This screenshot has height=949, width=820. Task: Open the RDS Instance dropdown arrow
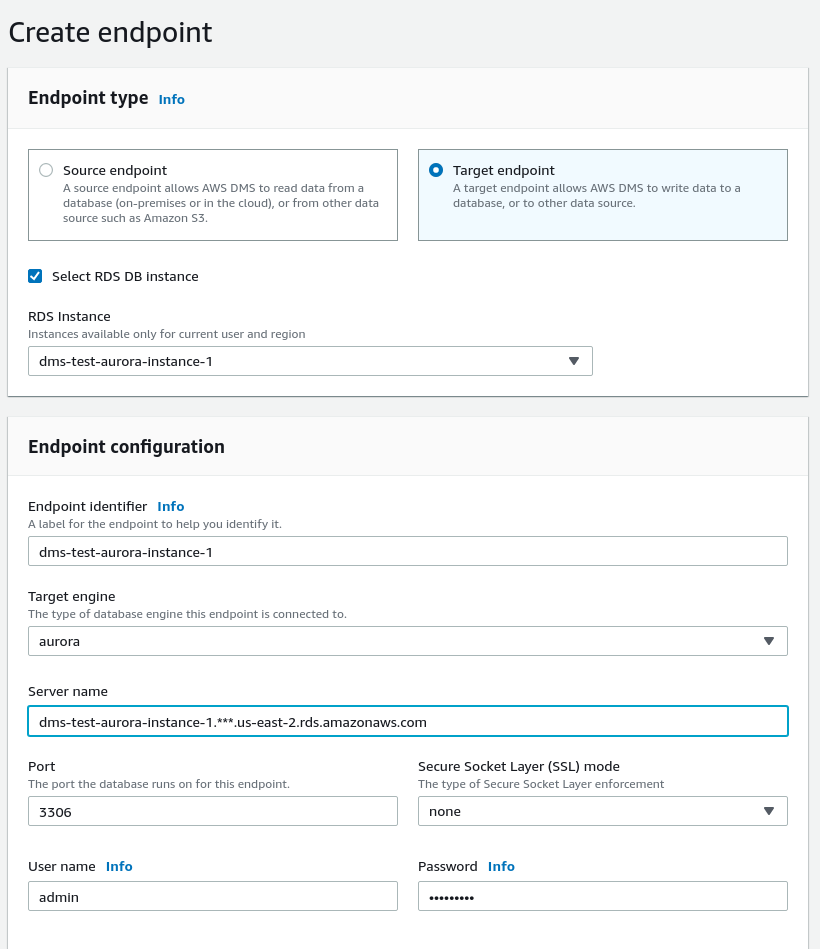(574, 361)
